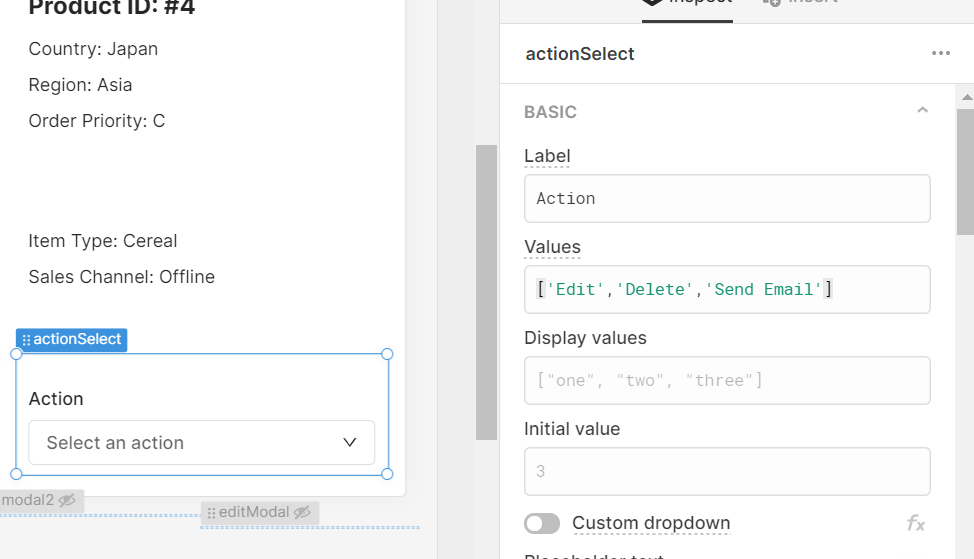The width and height of the screenshot is (974, 559).
Task: Open the three-dots menu beside actionSelect
Action: (x=940, y=53)
